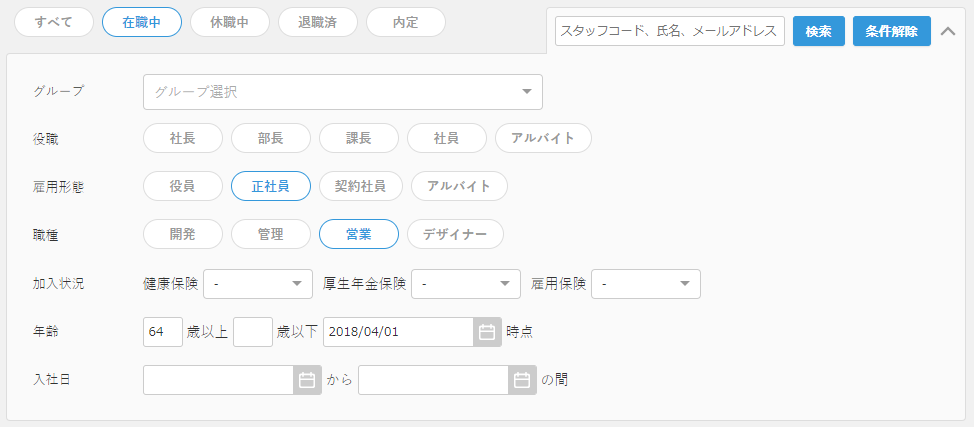Enable the デザイナー job type filter
Viewport: 974px width, 427px height.
[x=455, y=234]
